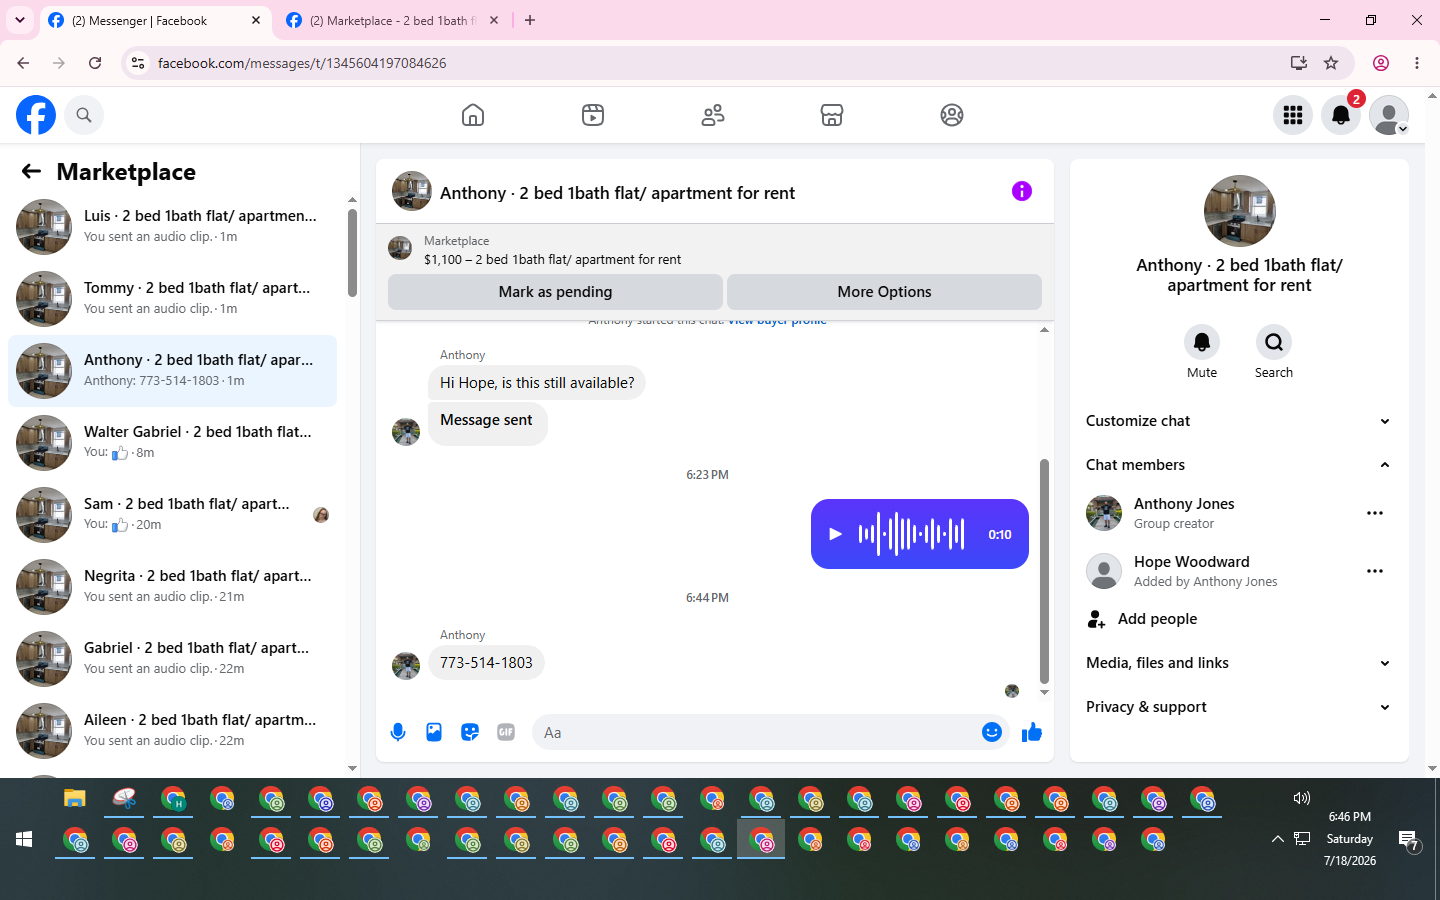Open the Windows Start menu
Image resolution: width=1440 pixels, height=900 pixels.
tap(25, 839)
